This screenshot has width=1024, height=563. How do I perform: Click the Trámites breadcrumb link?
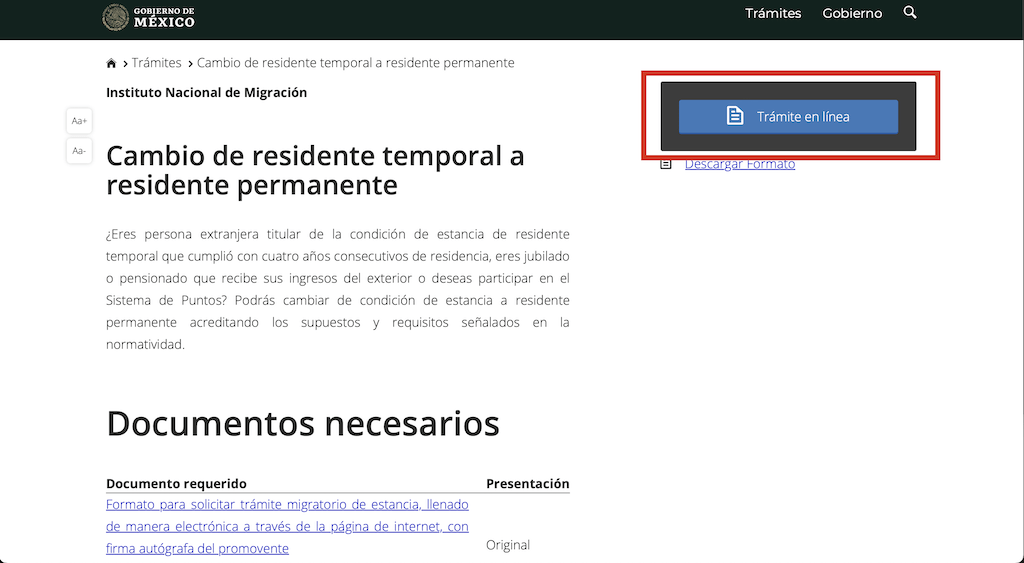tap(157, 63)
